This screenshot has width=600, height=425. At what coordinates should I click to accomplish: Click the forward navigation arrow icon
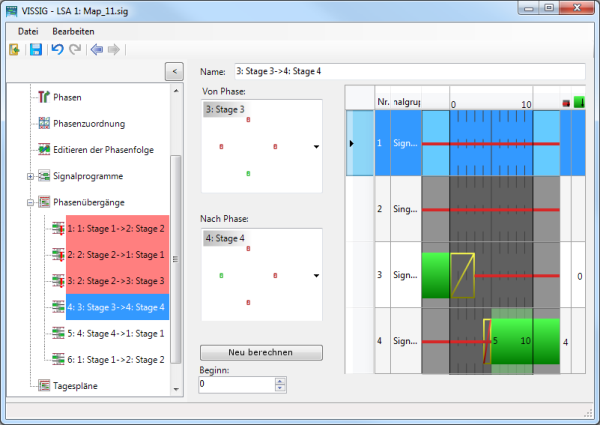(113, 50)
